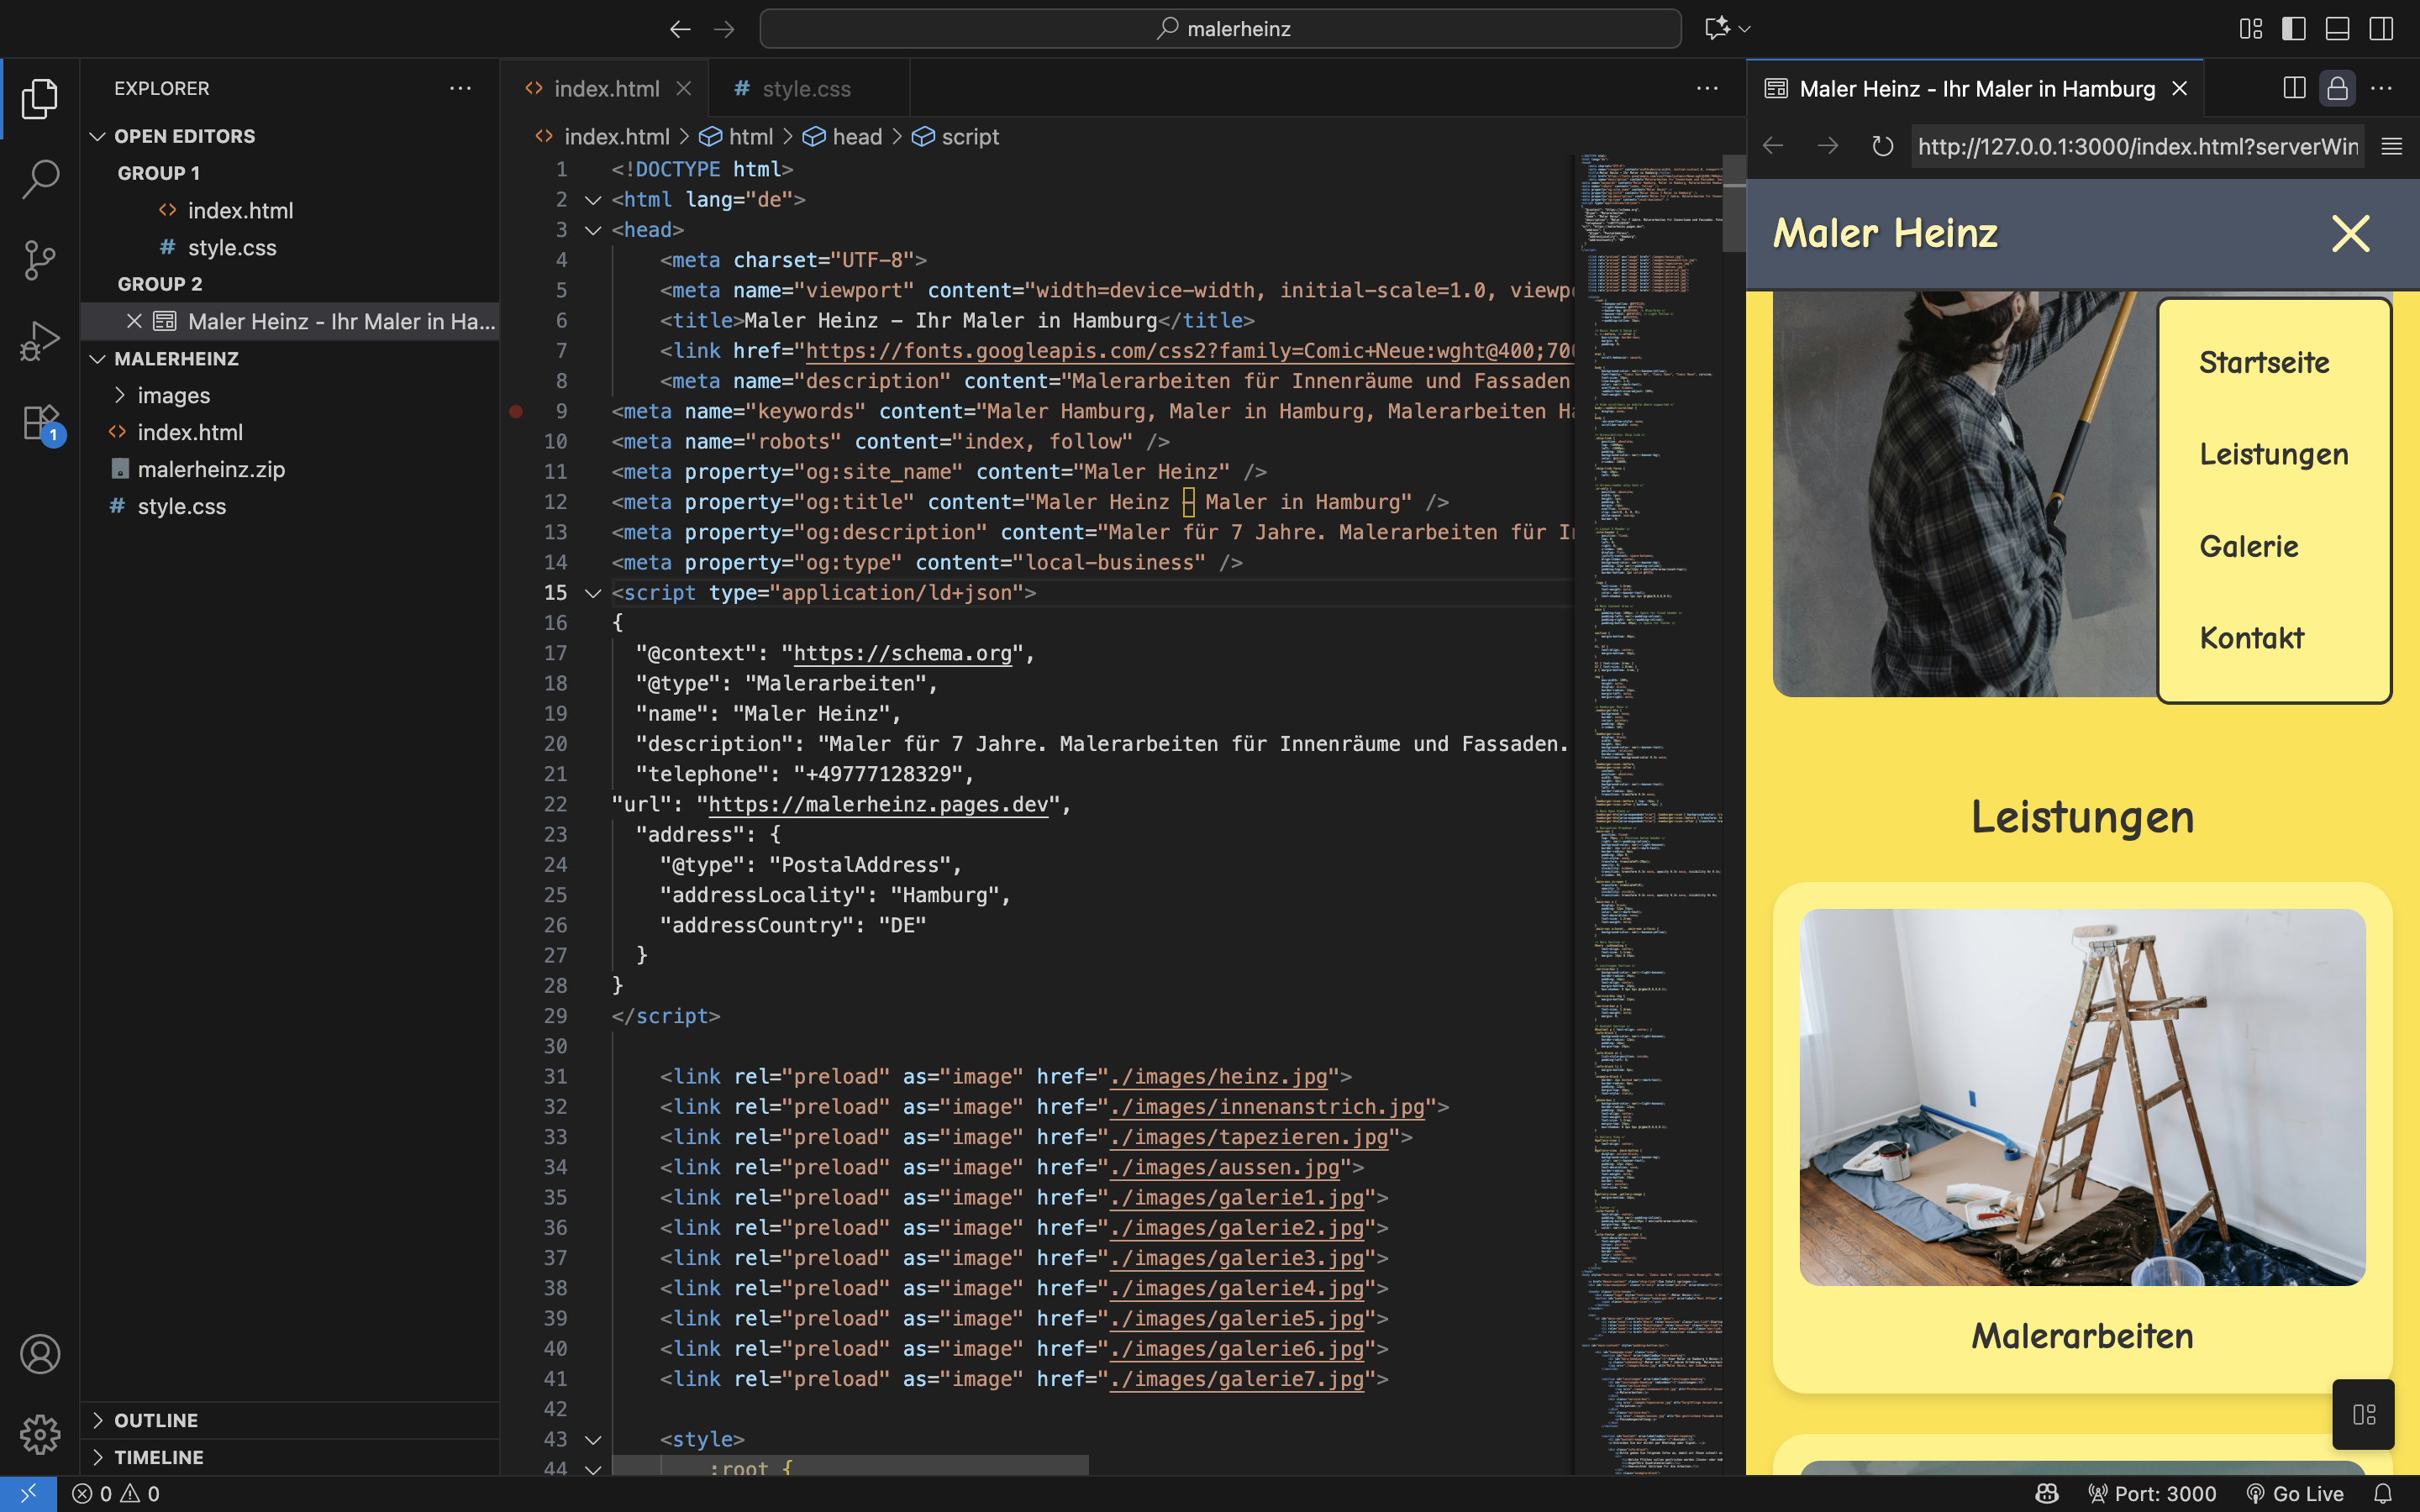2420x1512 pixels.
Task: Open GitHub Copilot from the status bar
Action: 2046,1493
